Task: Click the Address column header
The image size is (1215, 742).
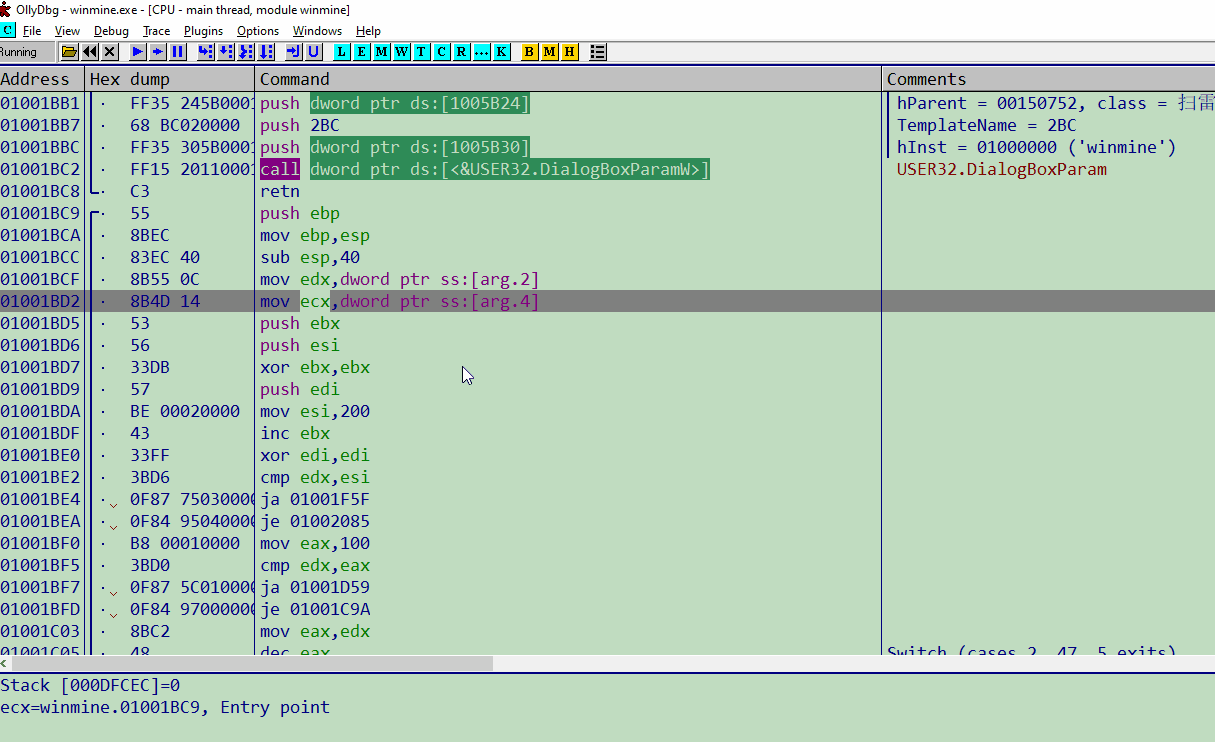Action: point(42,79)
